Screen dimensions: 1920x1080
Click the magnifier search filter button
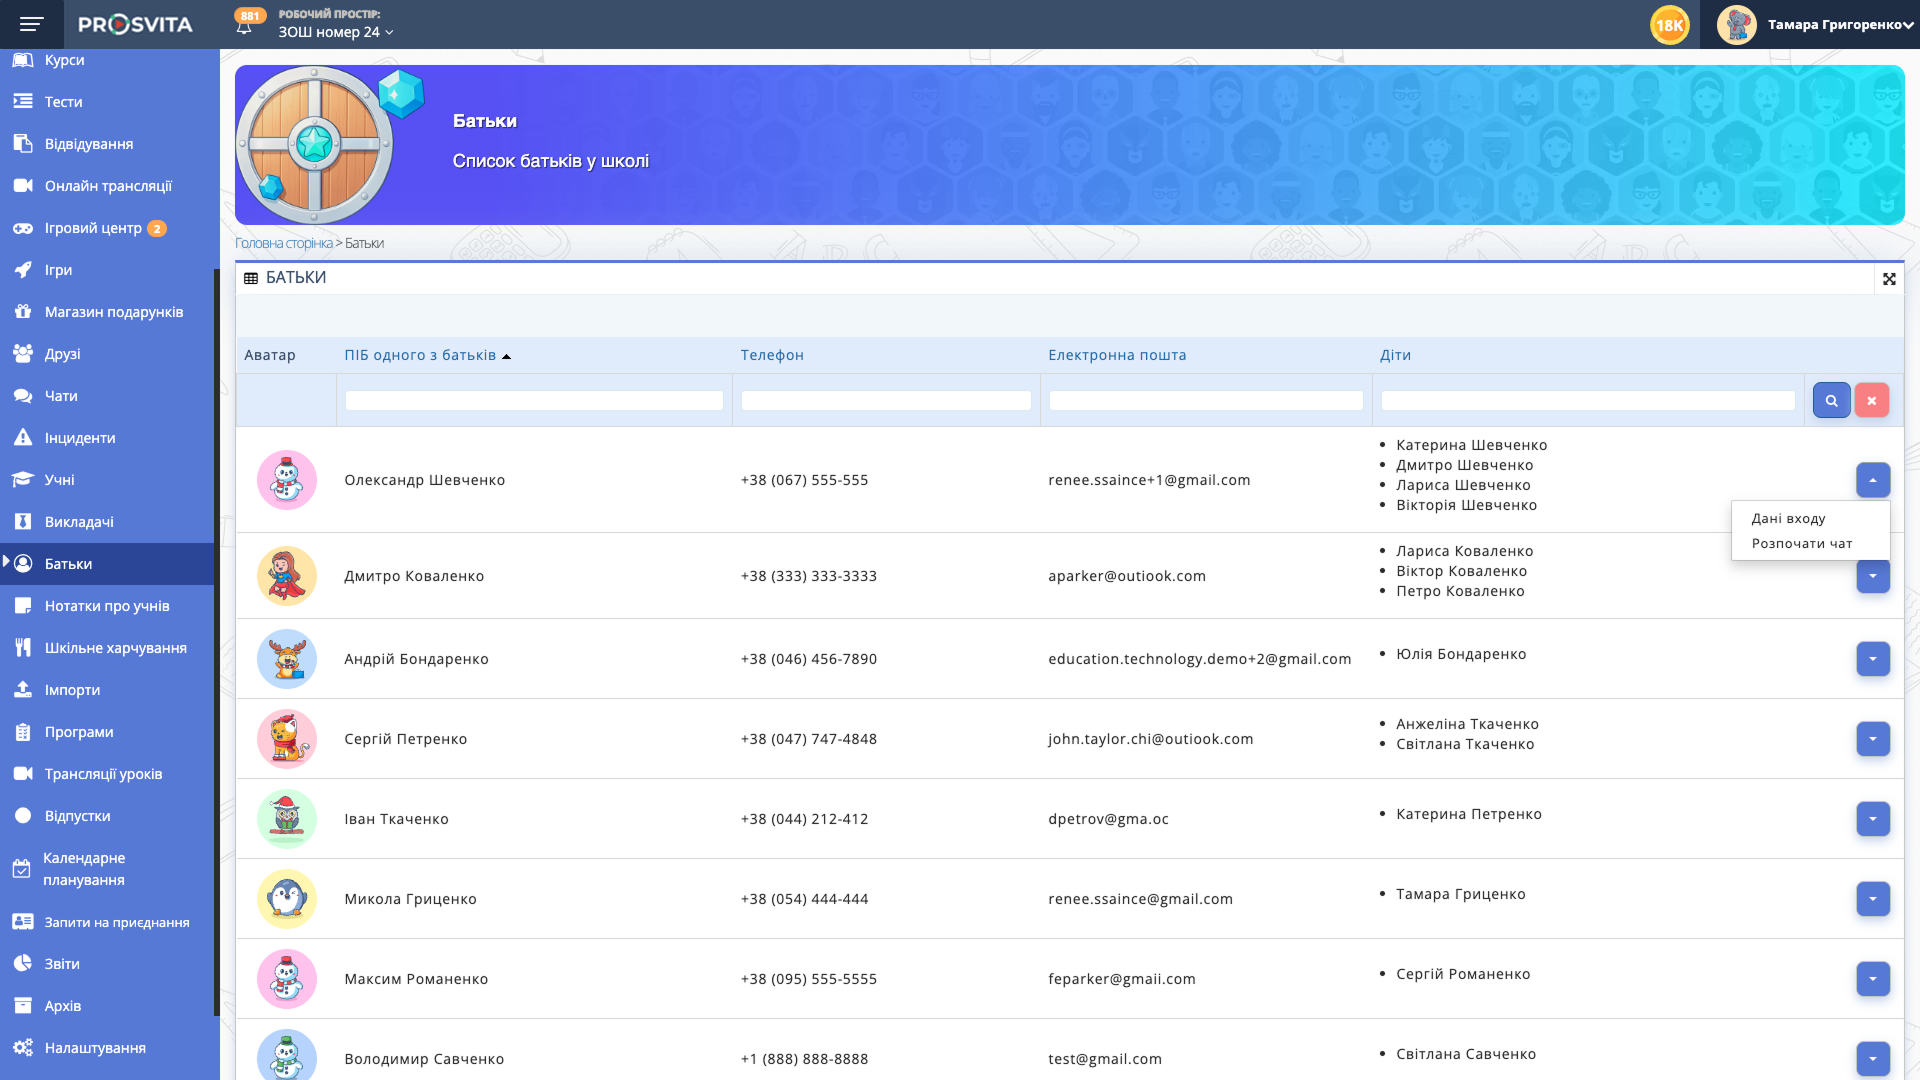[x=1831, y=400]
